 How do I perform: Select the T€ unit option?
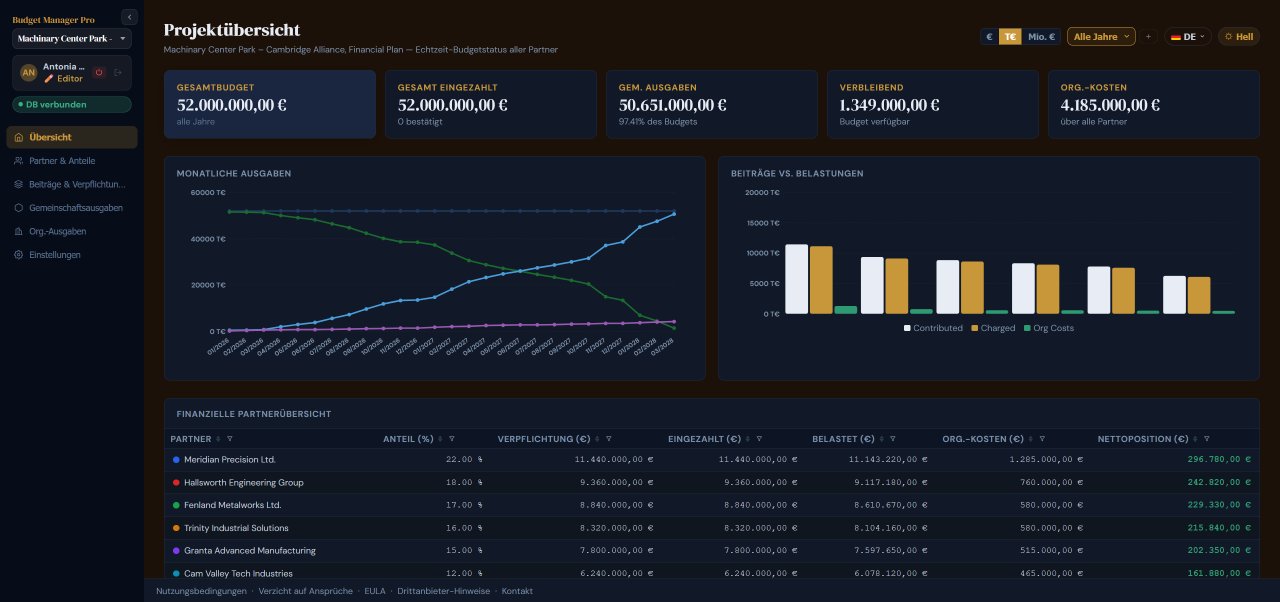[1010, 36]
